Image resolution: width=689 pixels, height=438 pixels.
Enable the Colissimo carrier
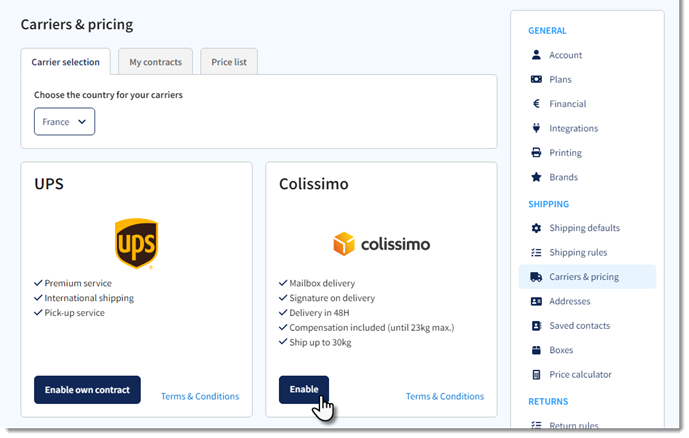click(304, 390)
